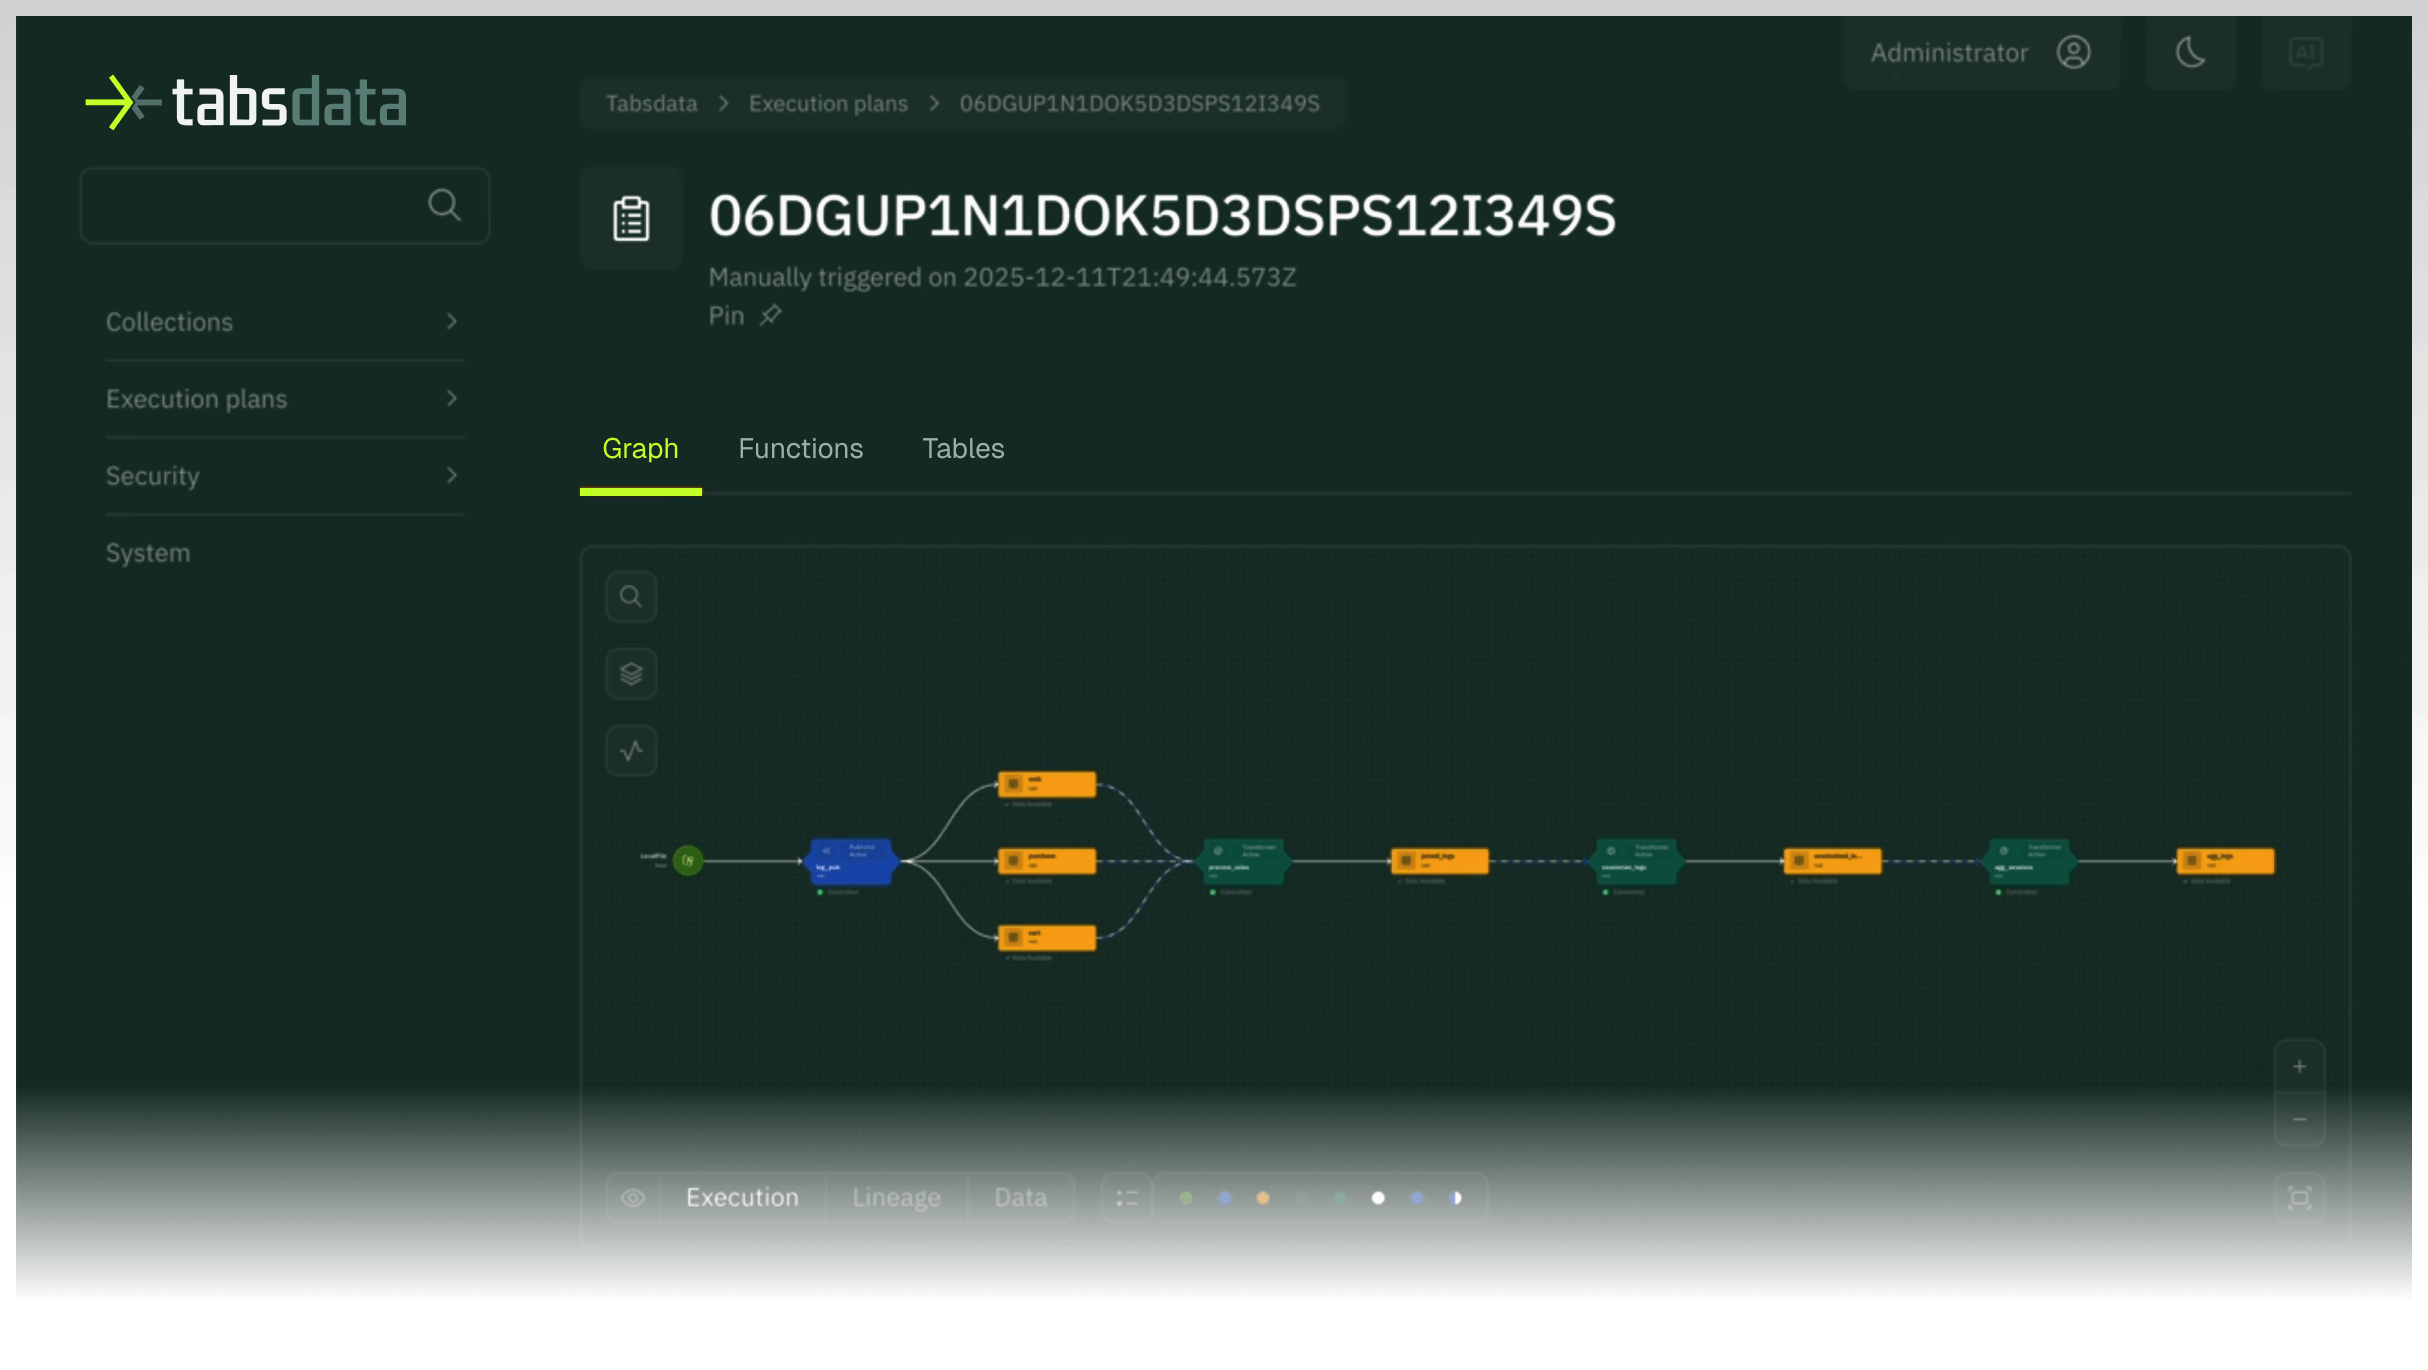Click the fit-to-screen icon in graph corner
This screenshot has height=1370, width=2428.
coord(2299,1198)
